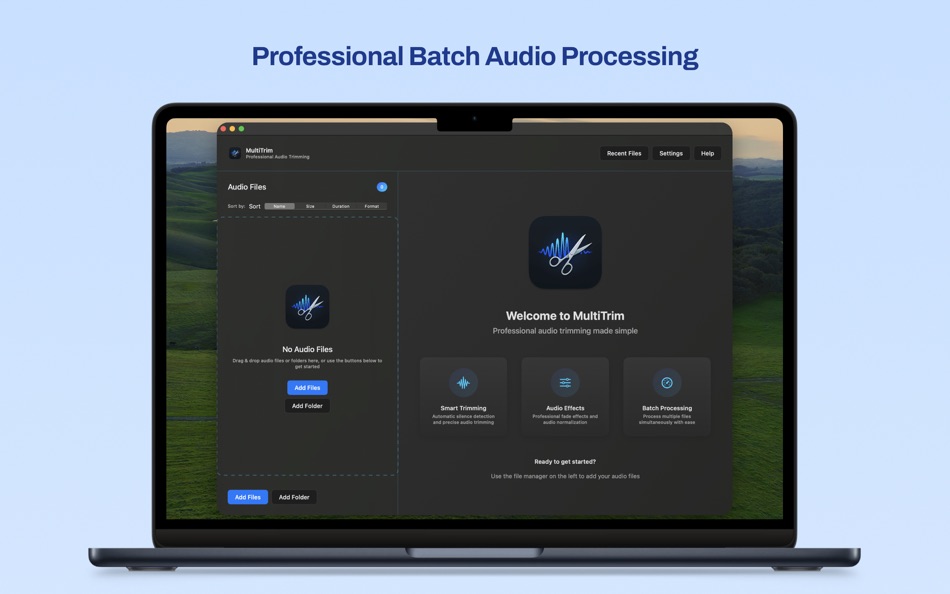The width and height of the screenshot is (950, 594).
Task: Open the Recent Files panel
Action: pyautogui.click(x=623, y=153)
